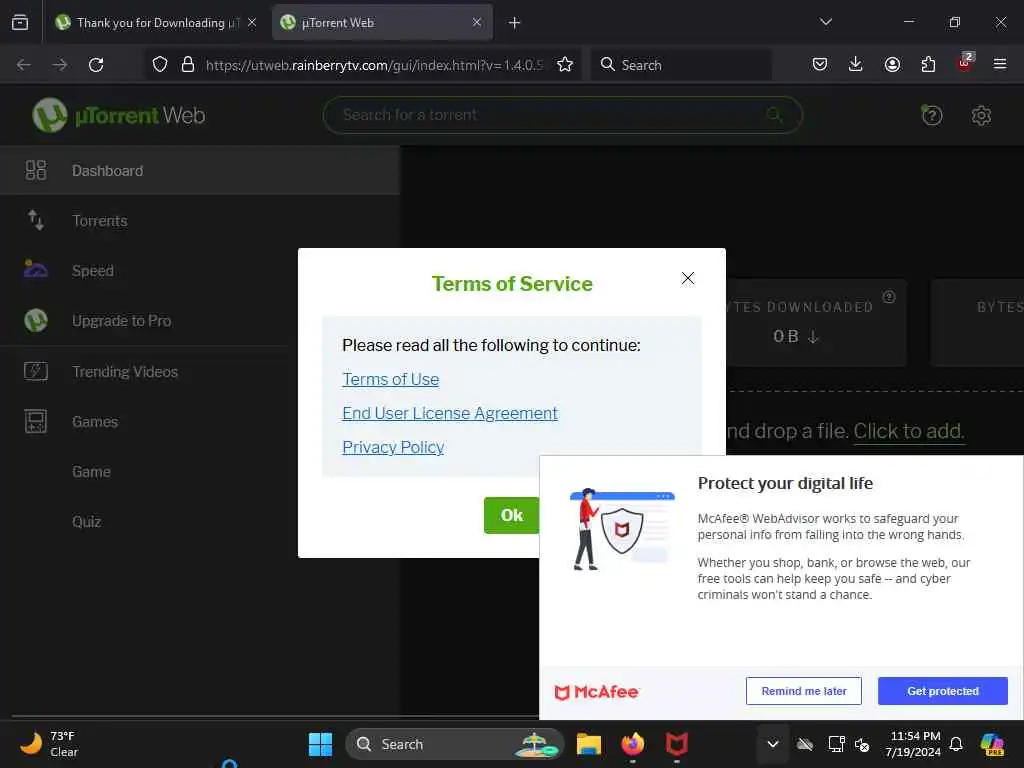The image size is (1024, 768).
Task: Open the End User License Agreement link
Action: tap(450, 413)
